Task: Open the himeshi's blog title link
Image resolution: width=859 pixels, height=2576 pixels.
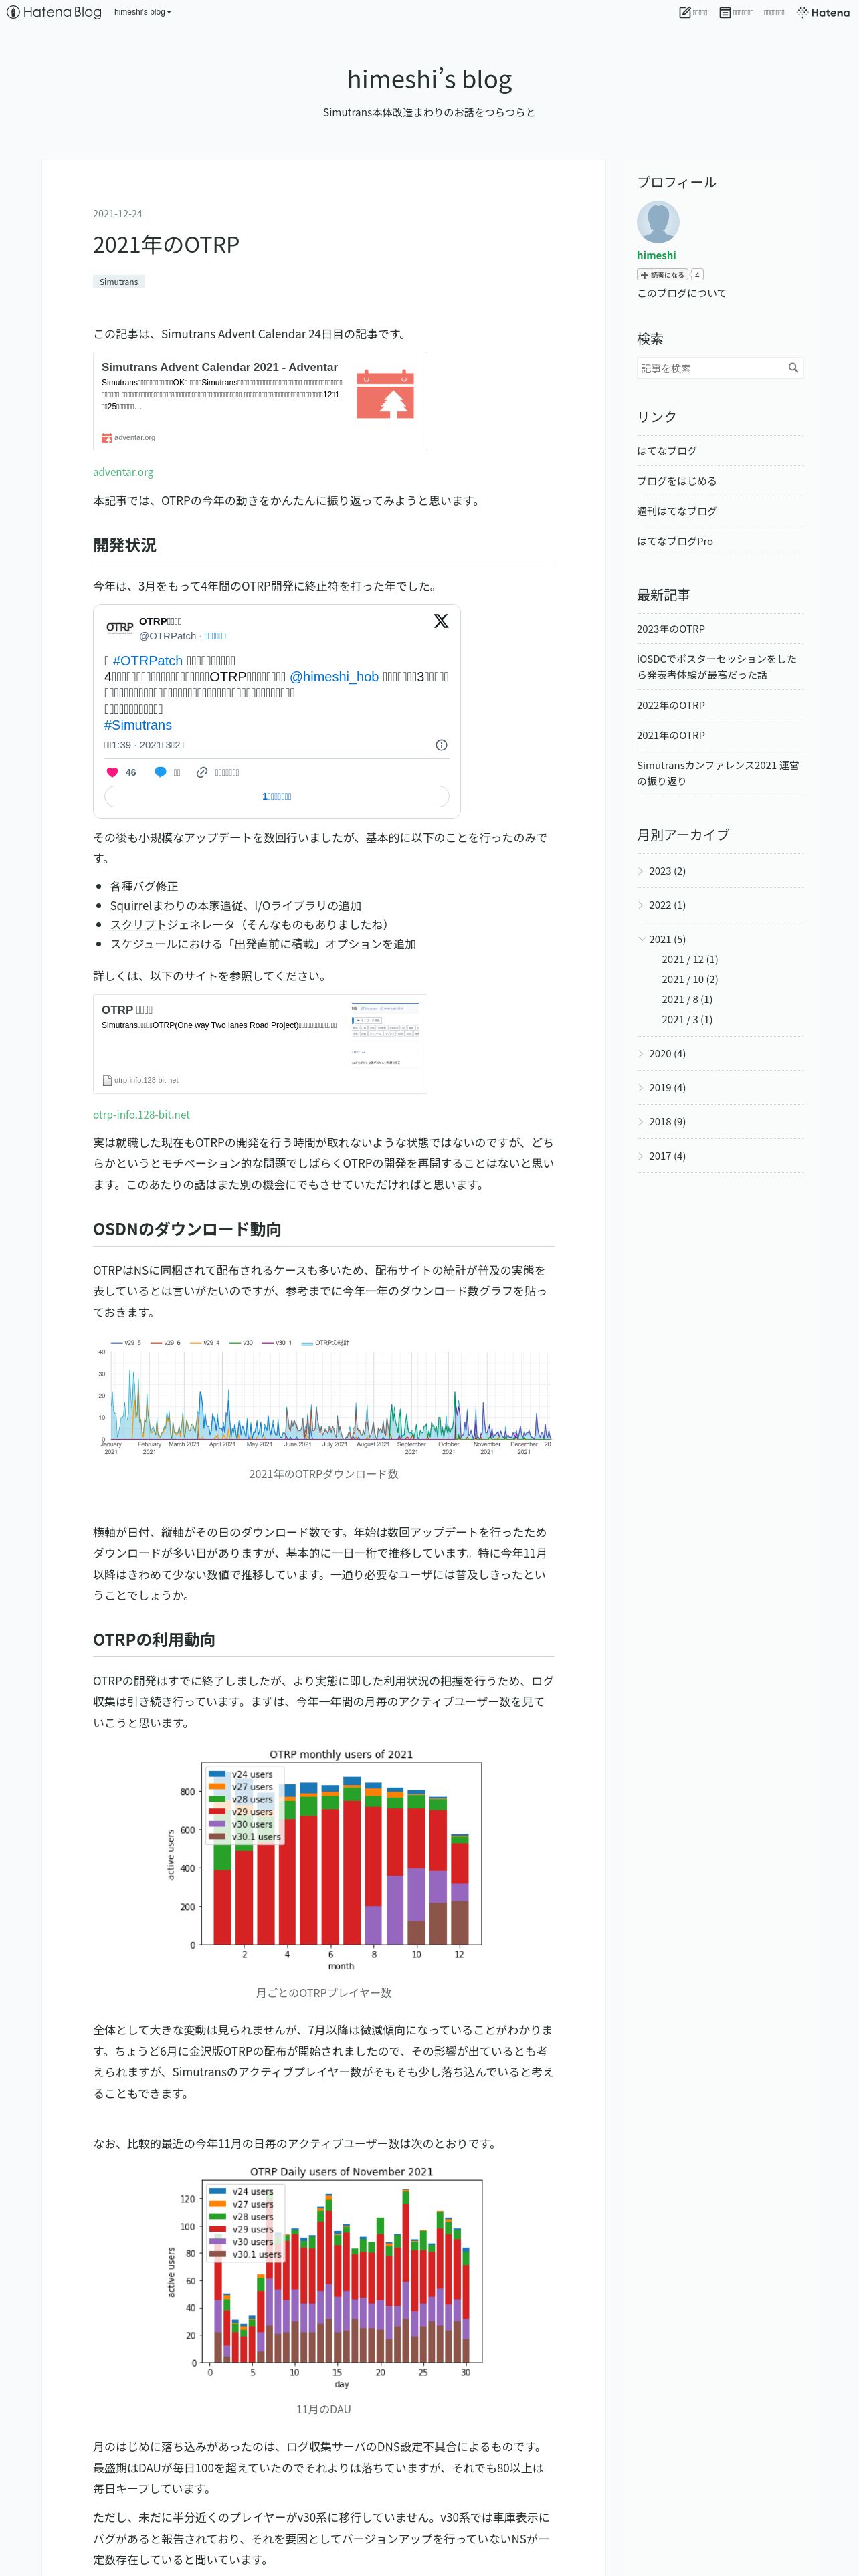Action: tap(429, 79)
